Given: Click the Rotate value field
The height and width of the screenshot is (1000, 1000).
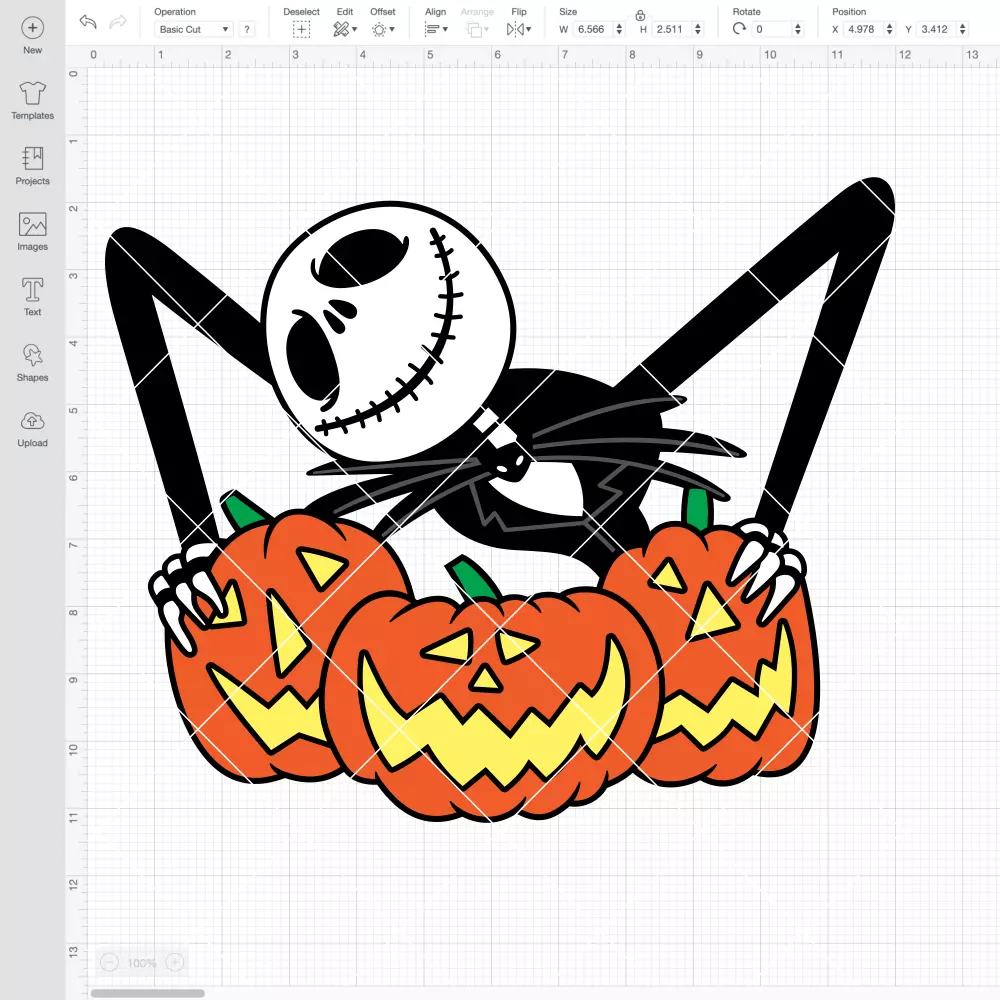Looking at the screenshot, I should 772,29.
